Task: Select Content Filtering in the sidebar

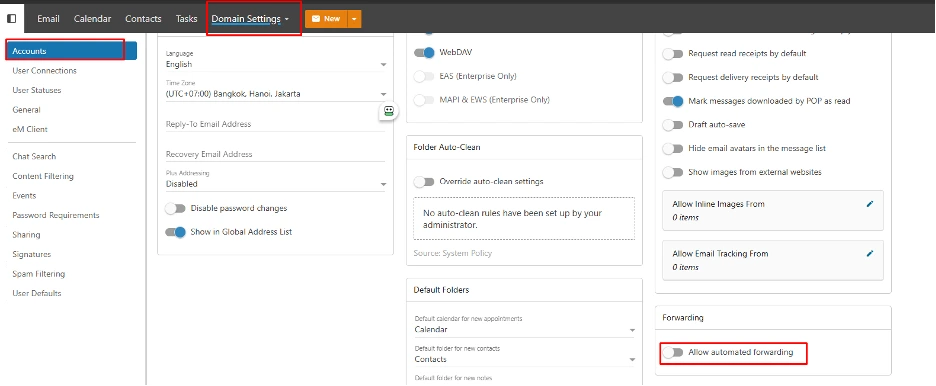Action: click(x=43, y=177)
